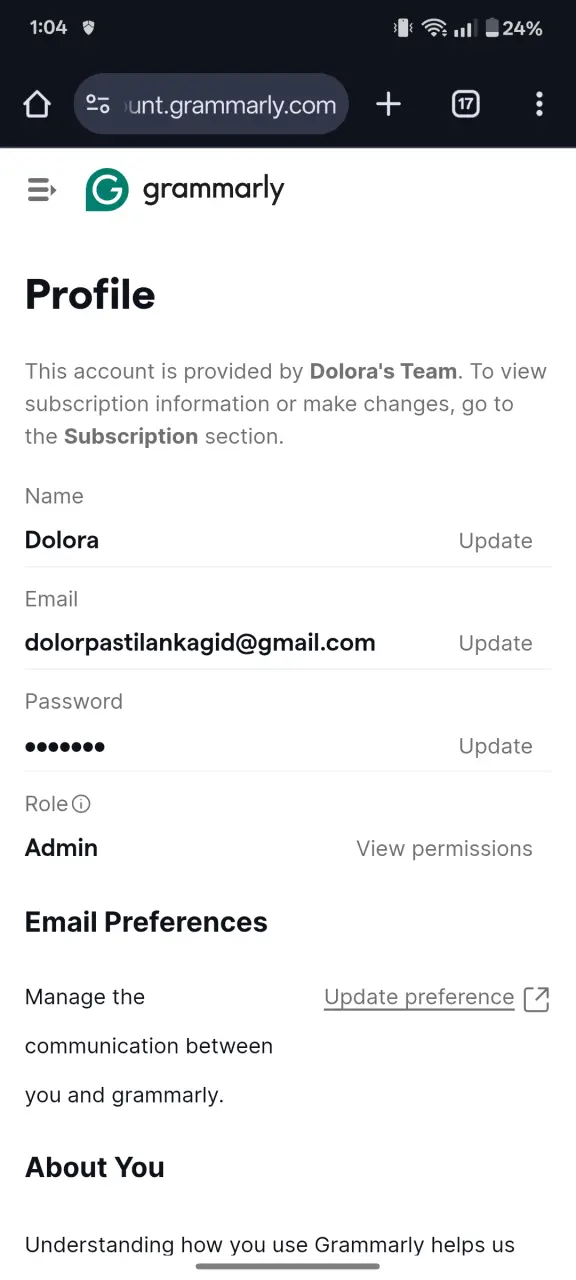
Task: Select the masked password dots
Action: point(65,746)
